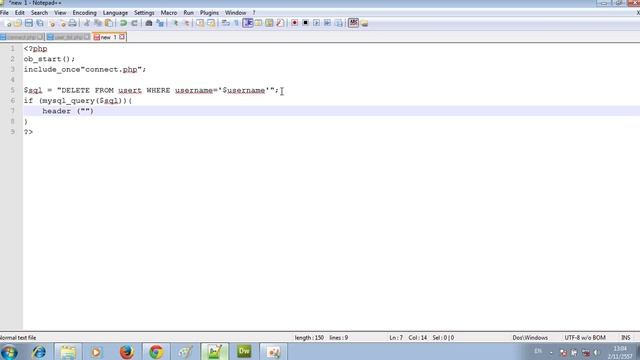
Task: Open the Settings menu
Action: [x=144, y=13]
